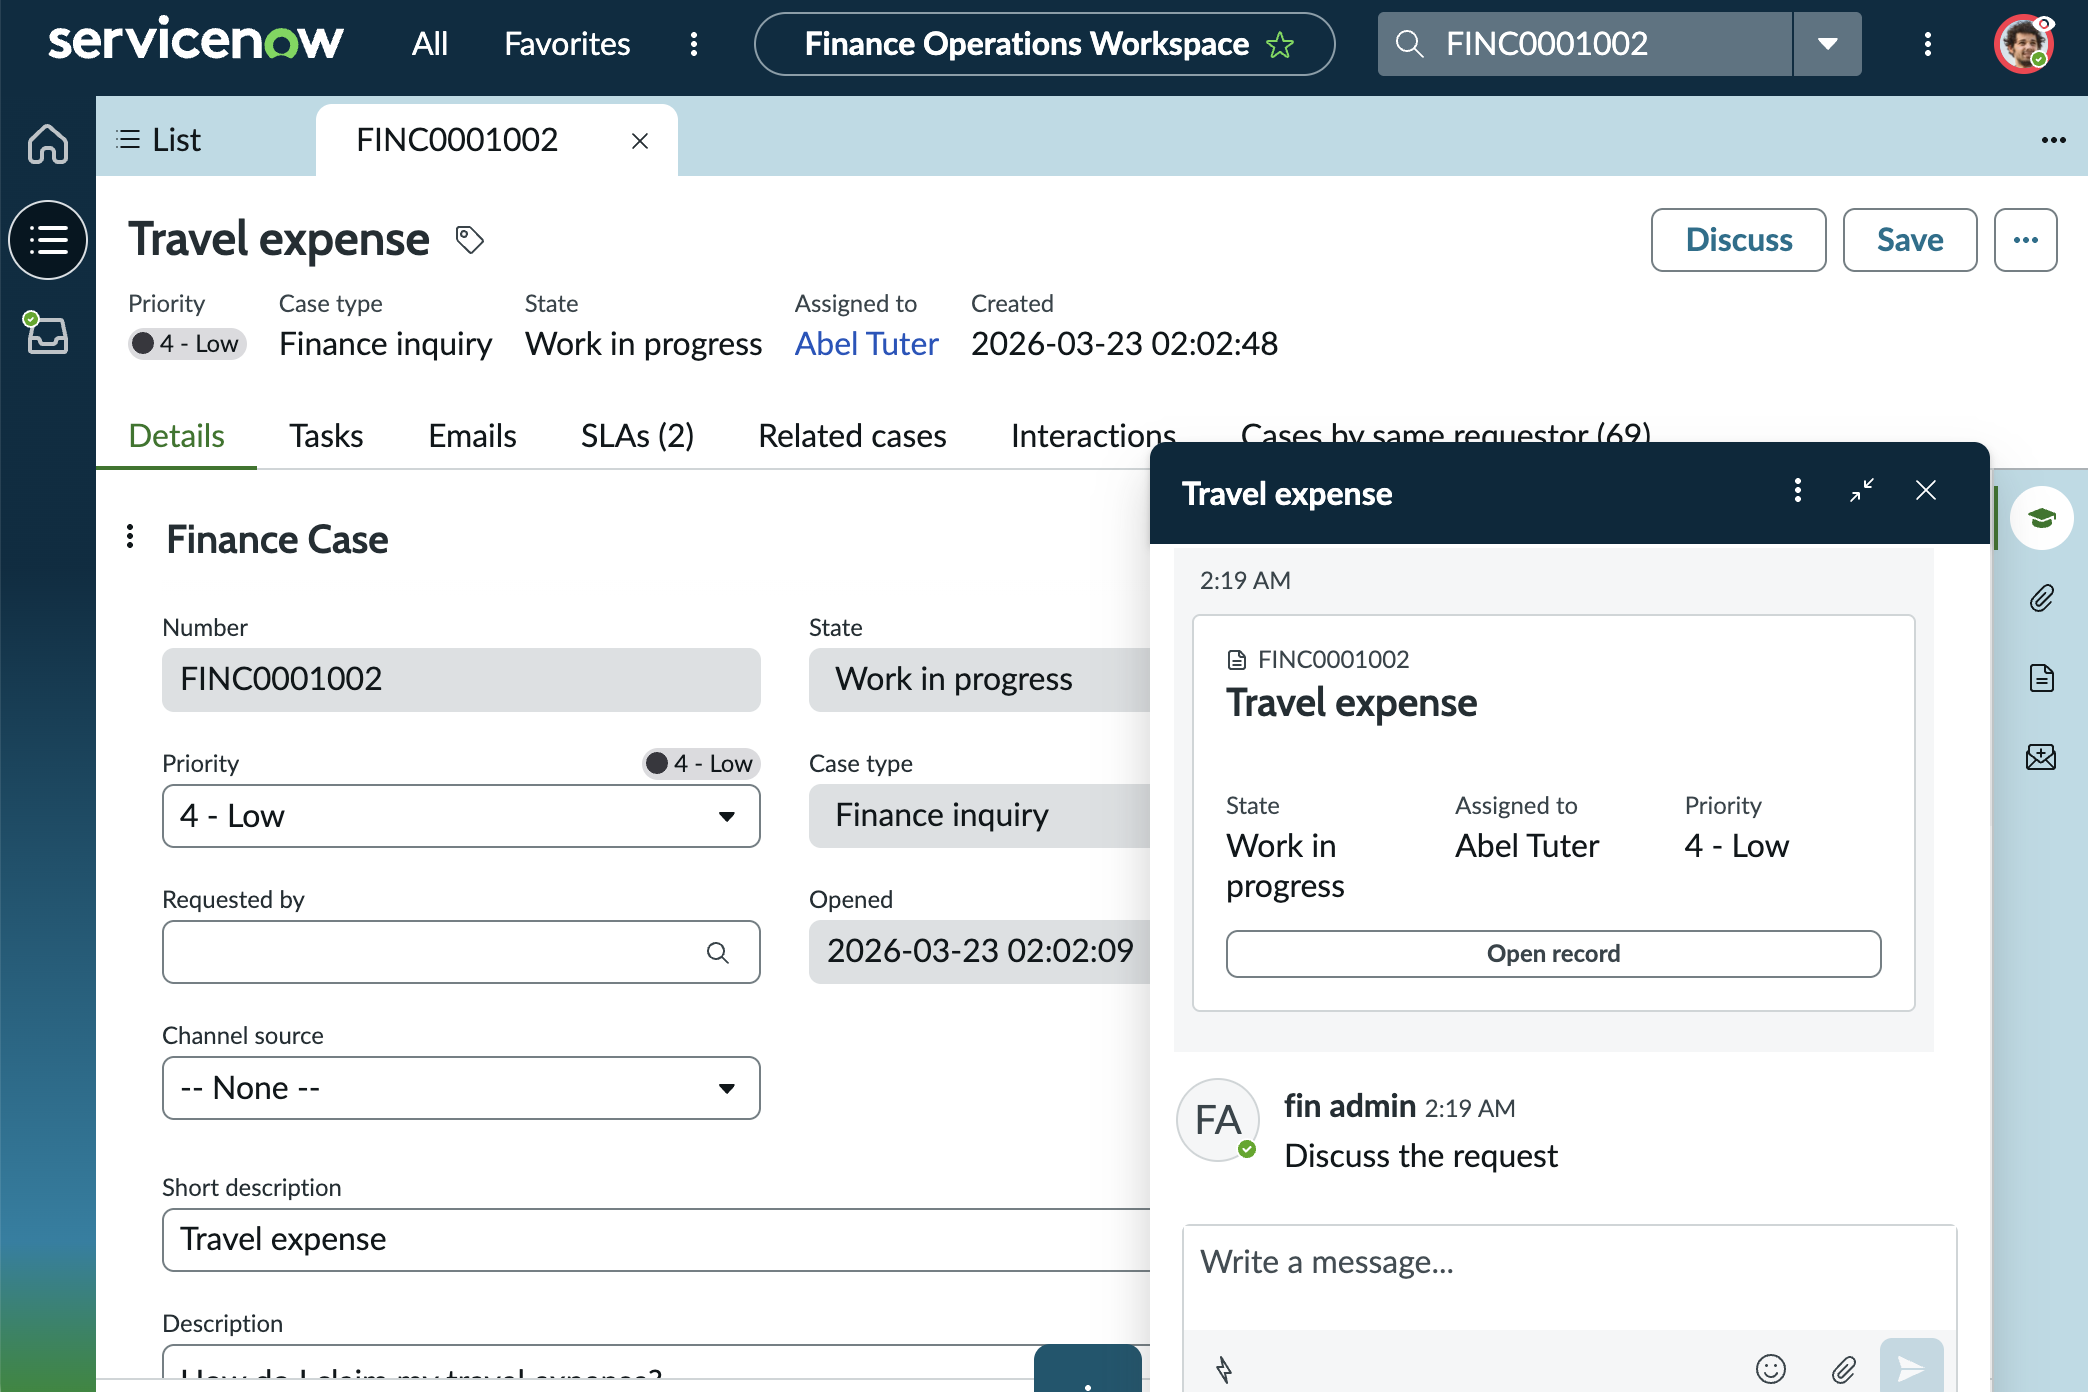Click the read-only Number field FINC0001002
This screenshot has width=2088, height=1392.
click(x=461, y=680)
